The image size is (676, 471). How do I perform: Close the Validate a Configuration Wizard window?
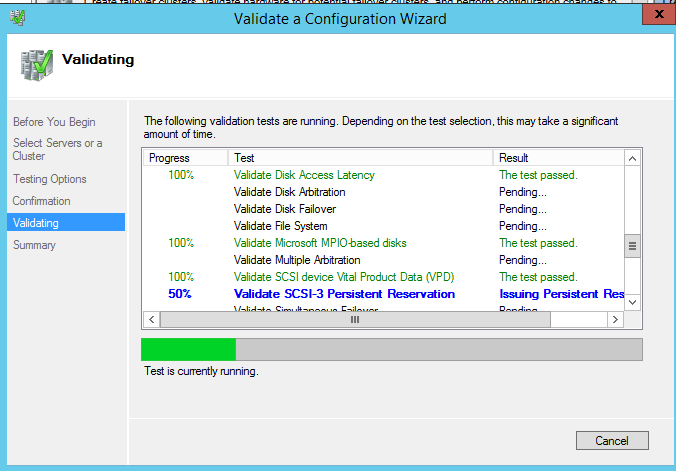click(x=659, y=14)
